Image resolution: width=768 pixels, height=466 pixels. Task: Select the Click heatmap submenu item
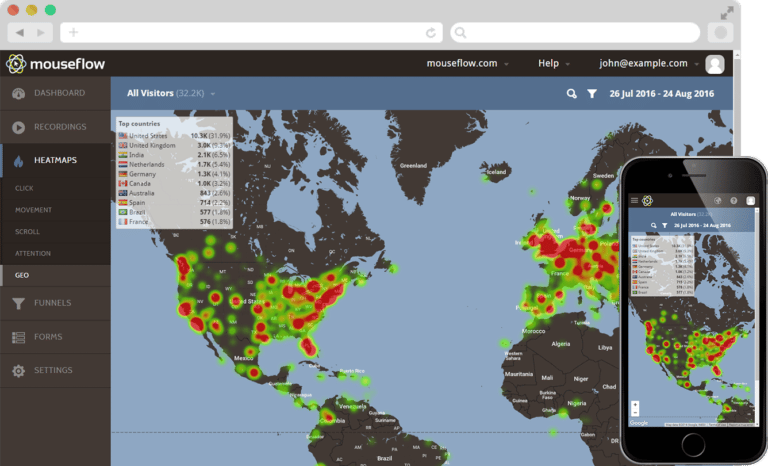[x=27, y=188]
